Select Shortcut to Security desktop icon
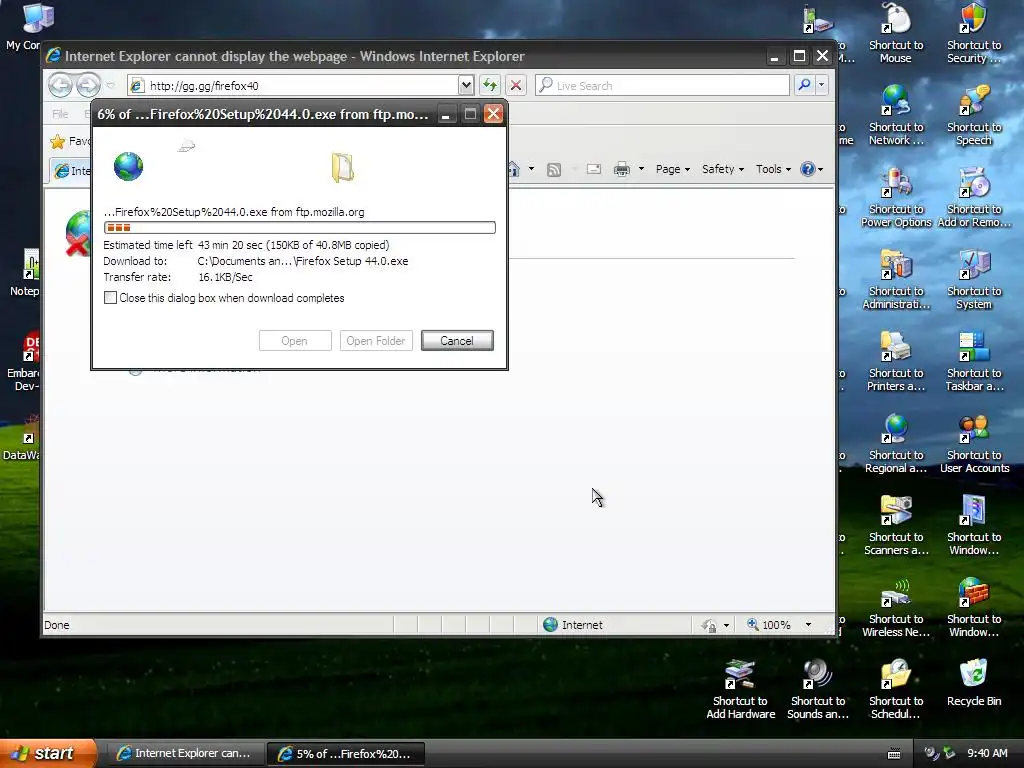Viewport: 1024px width, 768px height. pyautogui.click(x=974, y=33)
